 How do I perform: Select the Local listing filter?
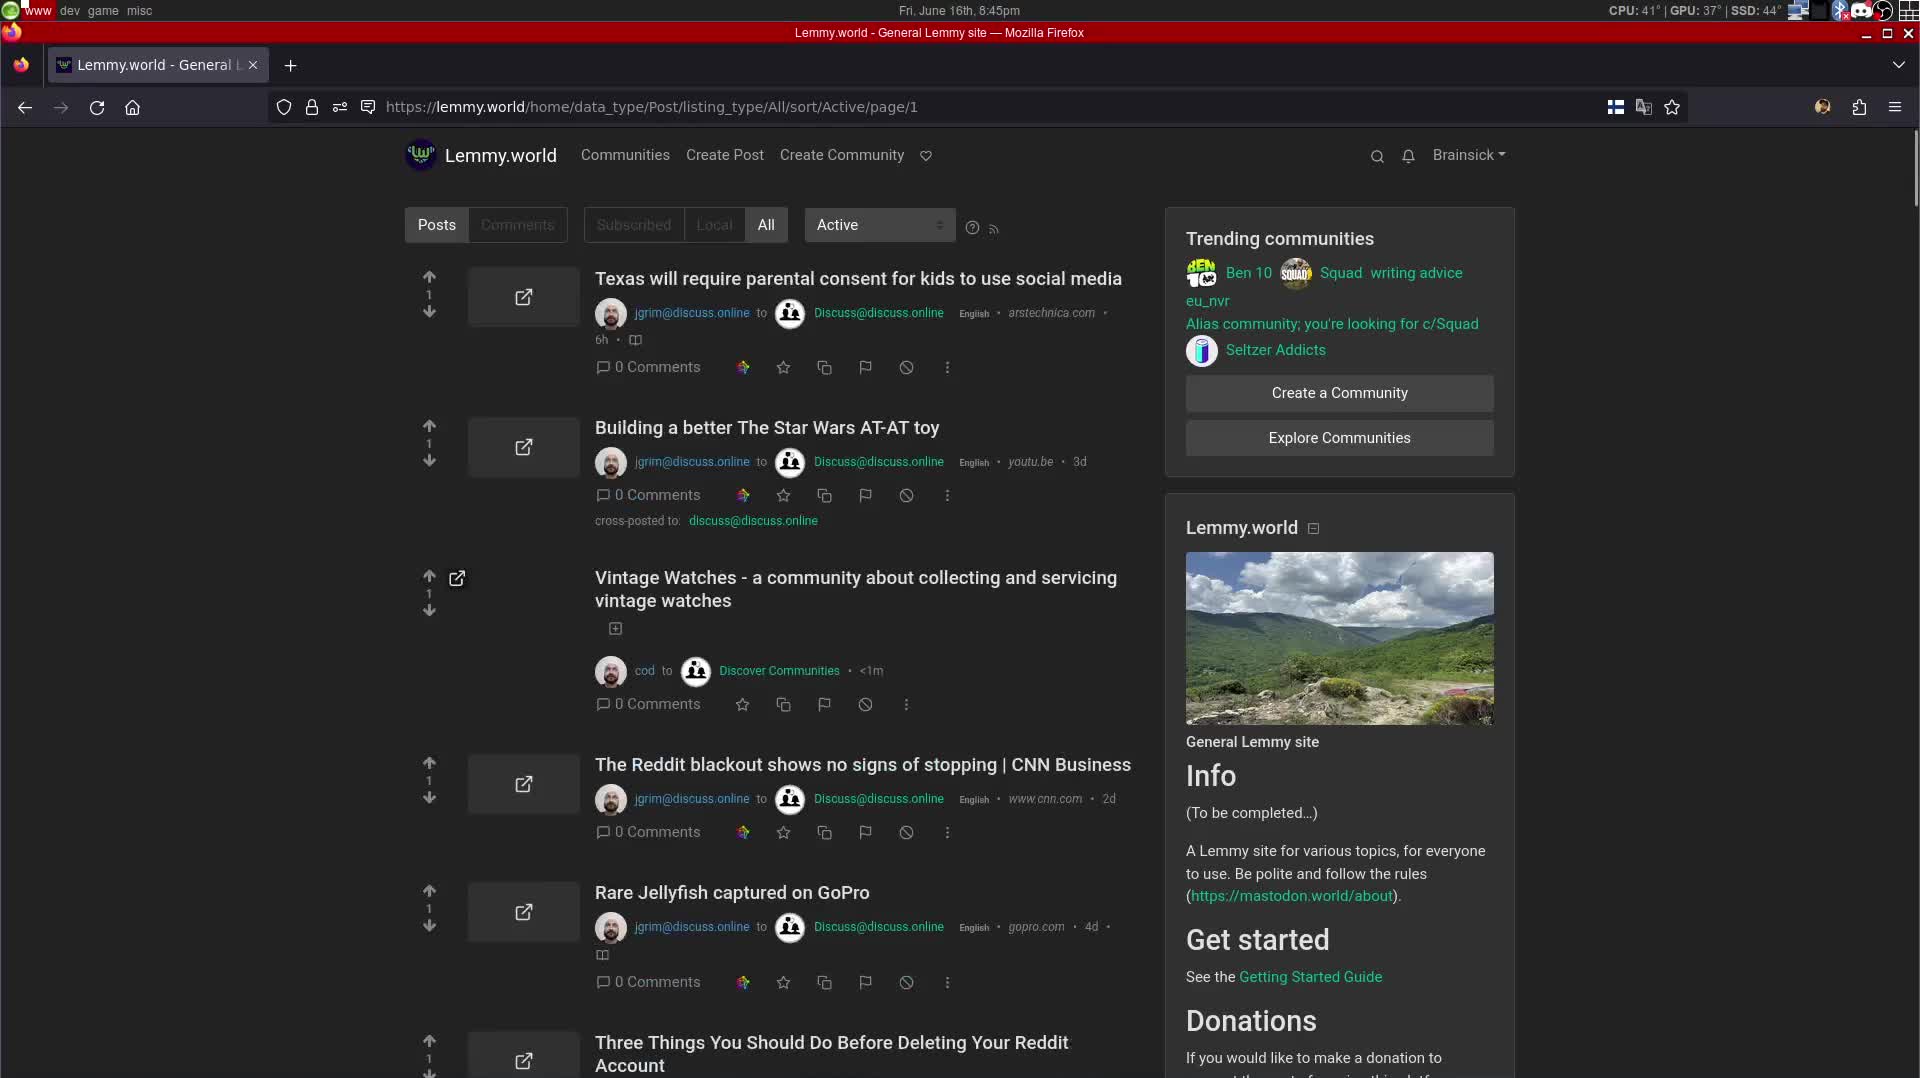(714, 225)
